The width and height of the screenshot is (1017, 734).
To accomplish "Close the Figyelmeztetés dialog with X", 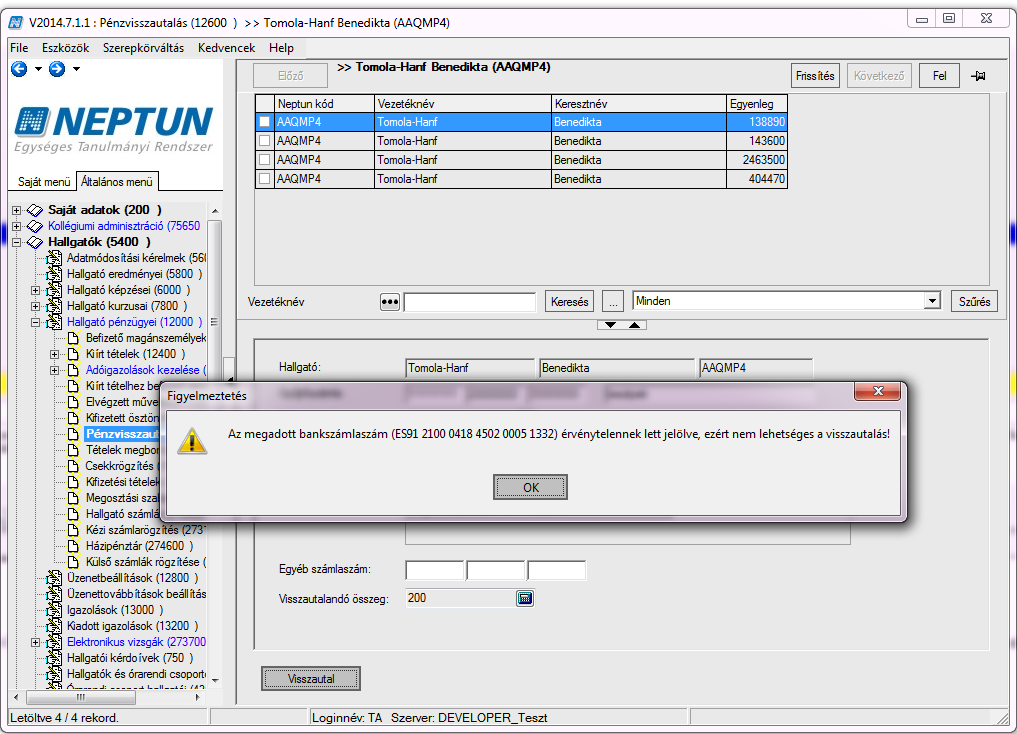I will click(878, 391).
